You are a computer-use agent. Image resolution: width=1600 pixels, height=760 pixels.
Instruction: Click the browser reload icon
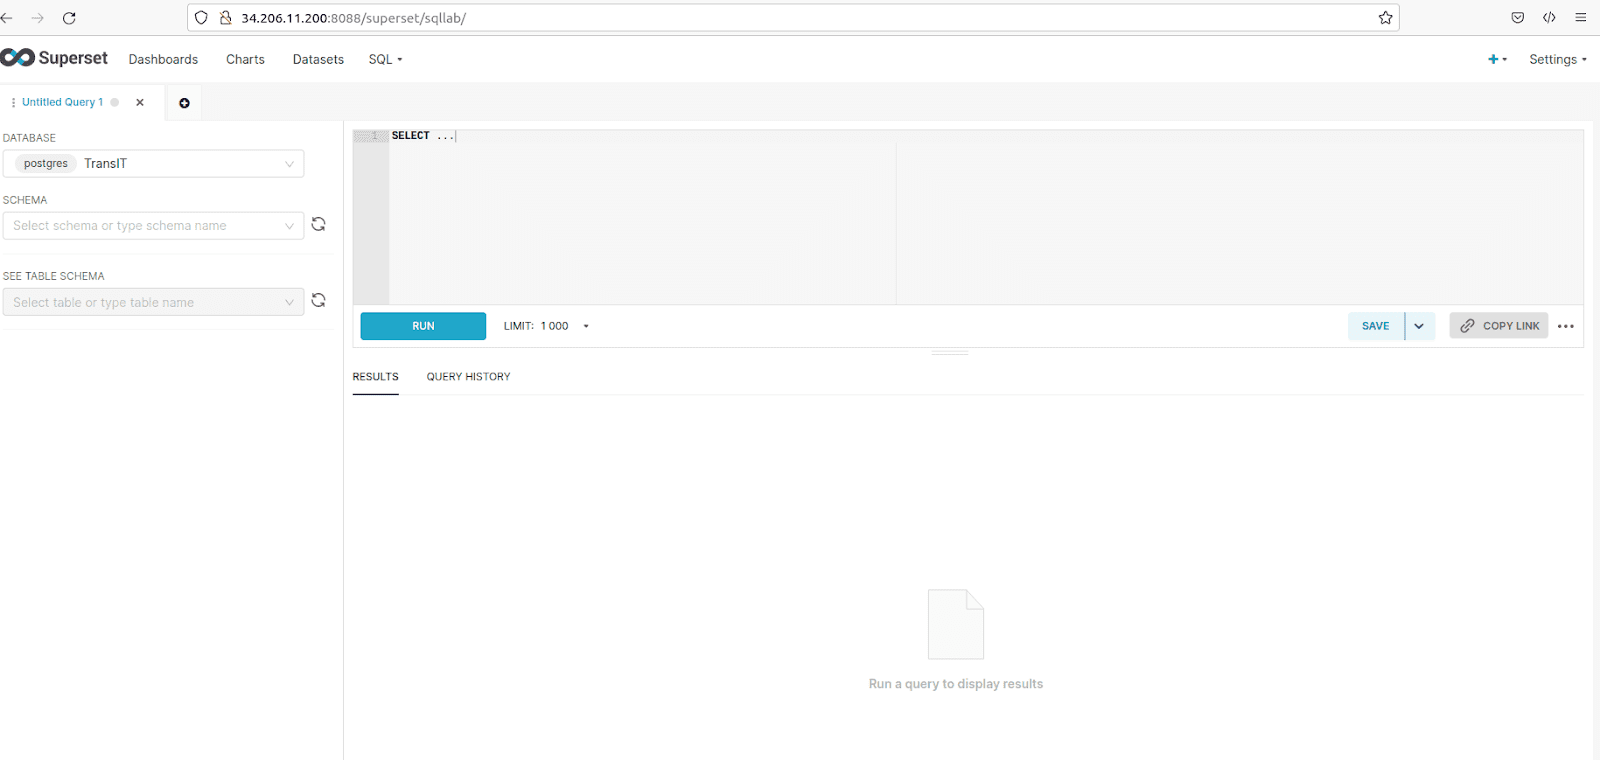click(x=69, y=18)
